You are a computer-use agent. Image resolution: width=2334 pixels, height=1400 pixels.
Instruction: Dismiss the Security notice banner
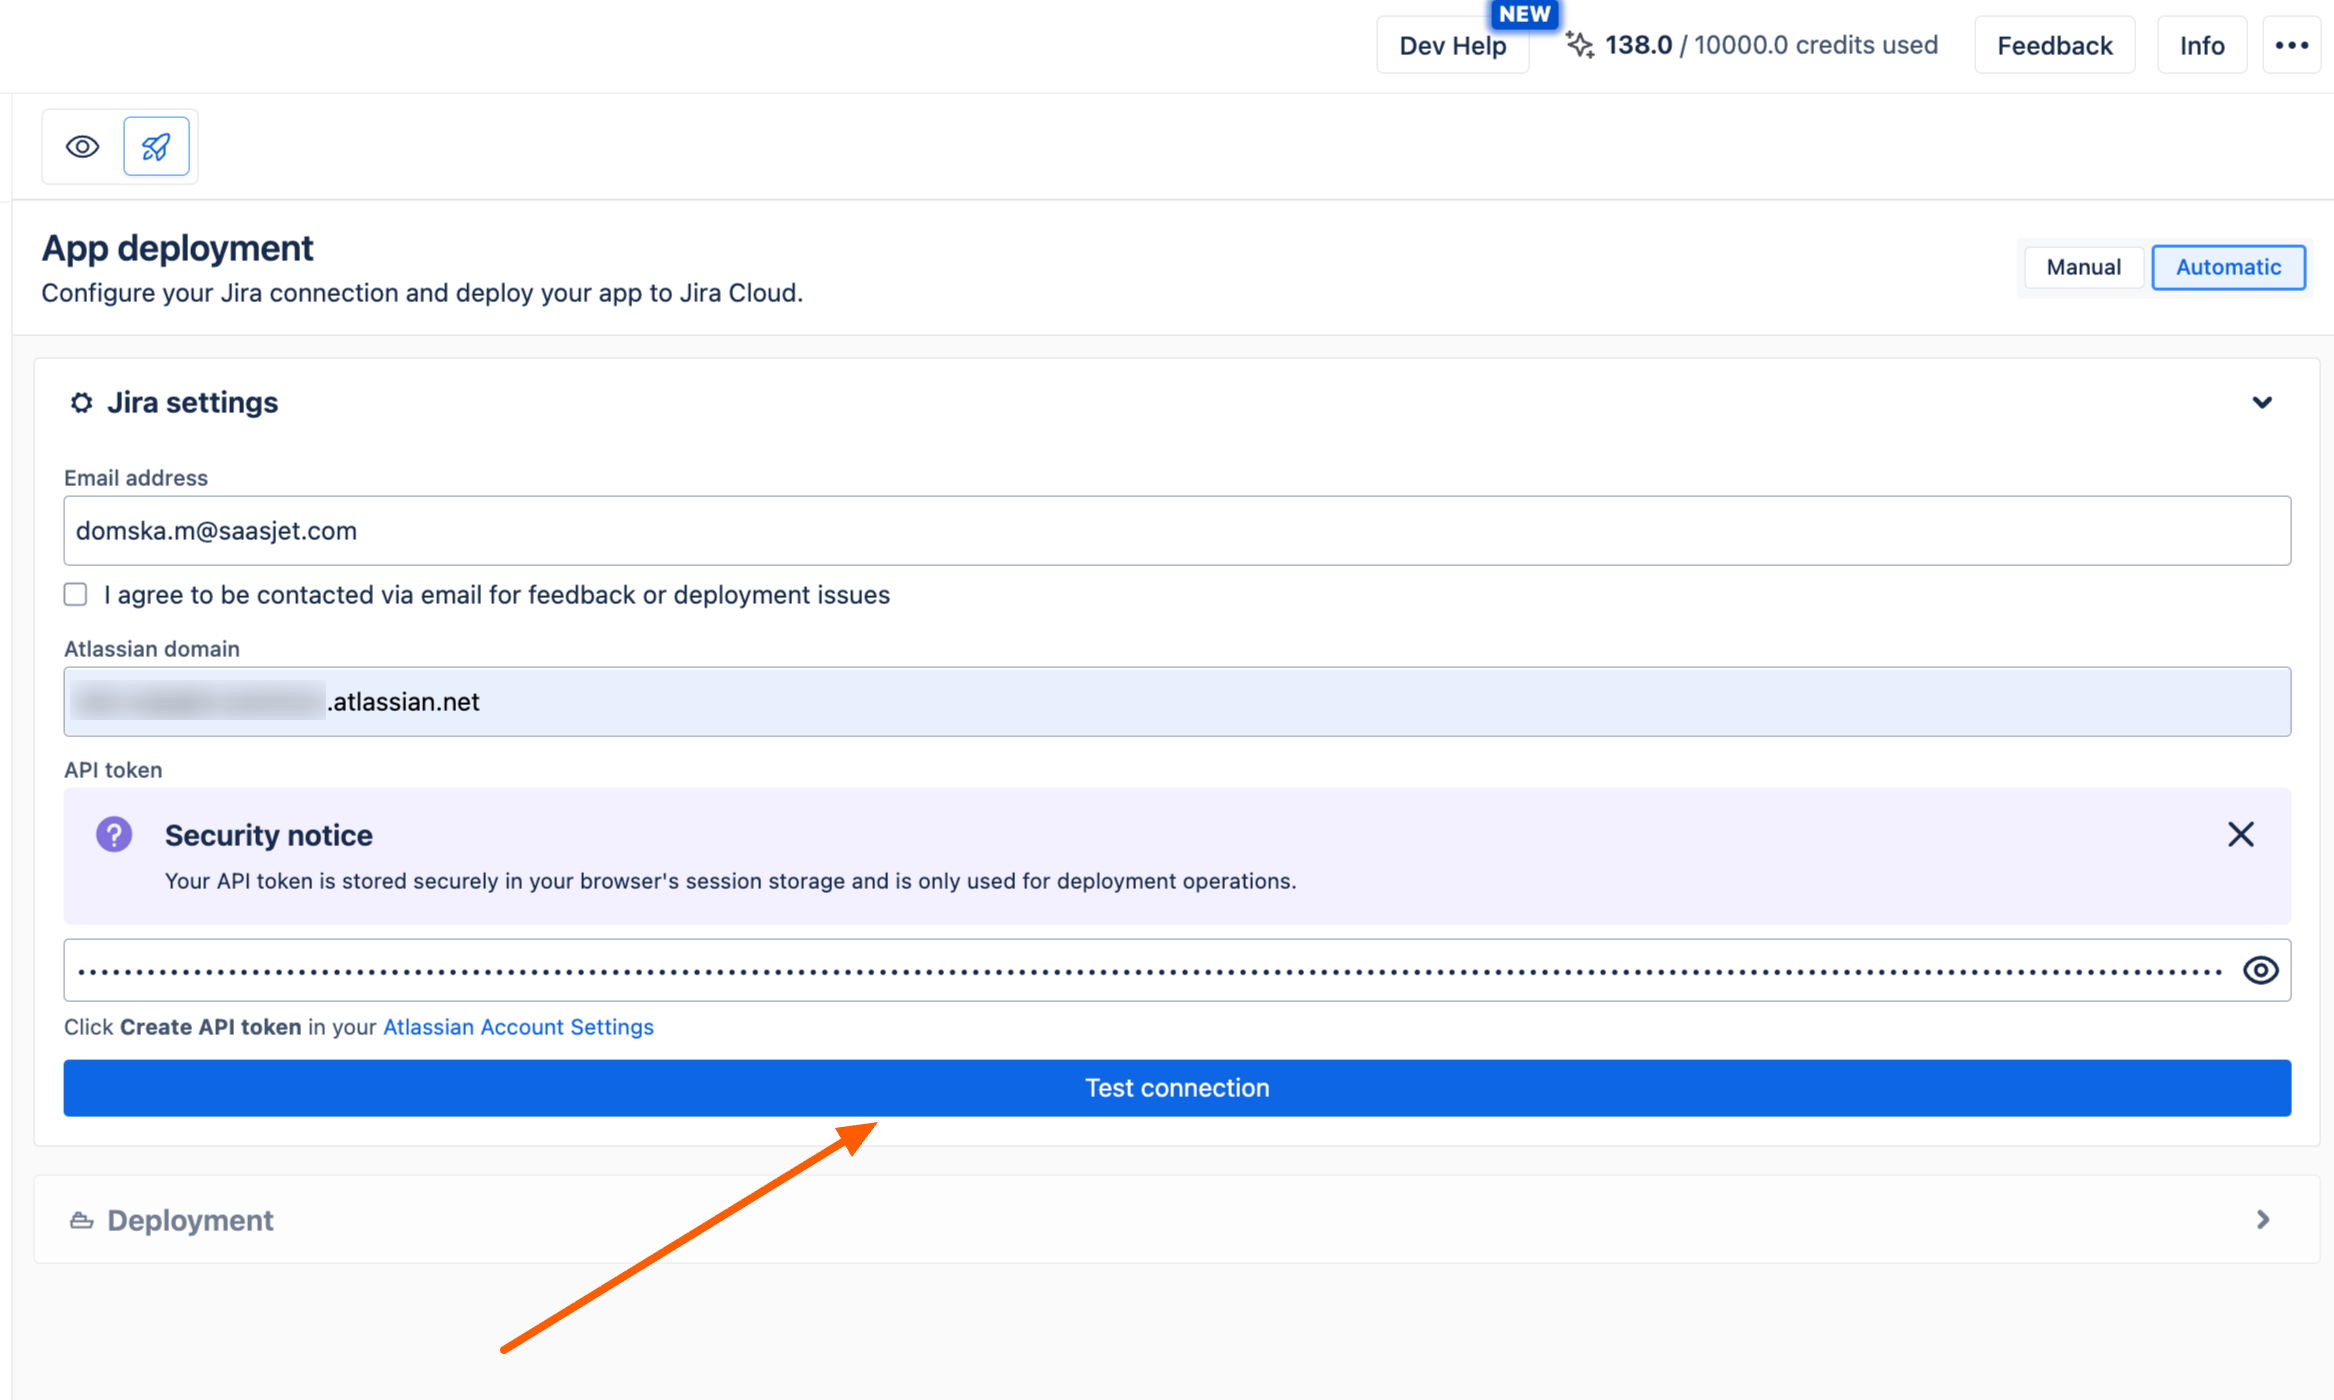coord(2241,834)
